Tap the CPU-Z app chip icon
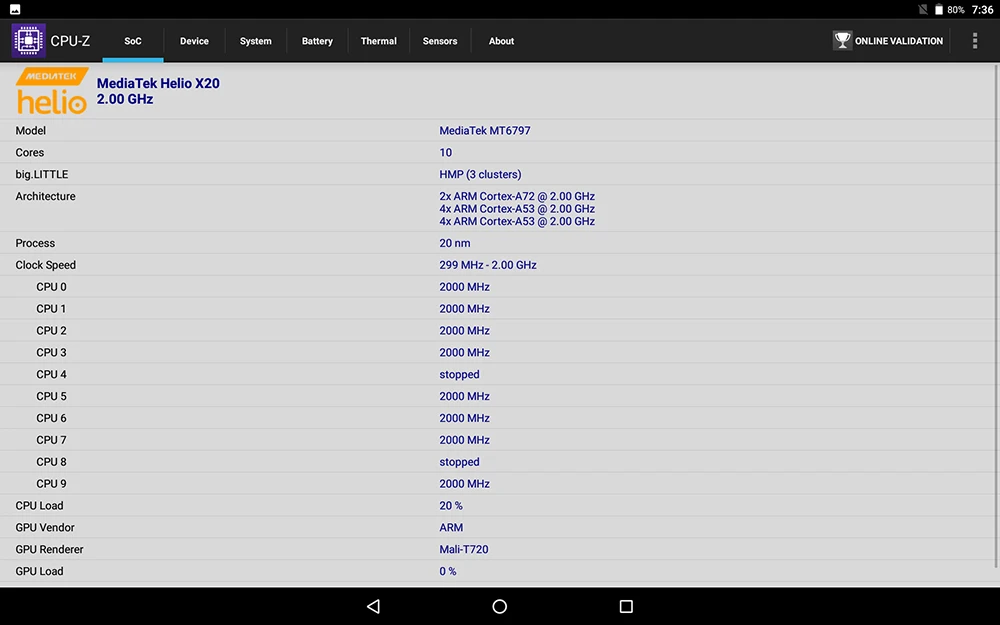This screenshot has height=625, width=1000. (x=29, y=40)
